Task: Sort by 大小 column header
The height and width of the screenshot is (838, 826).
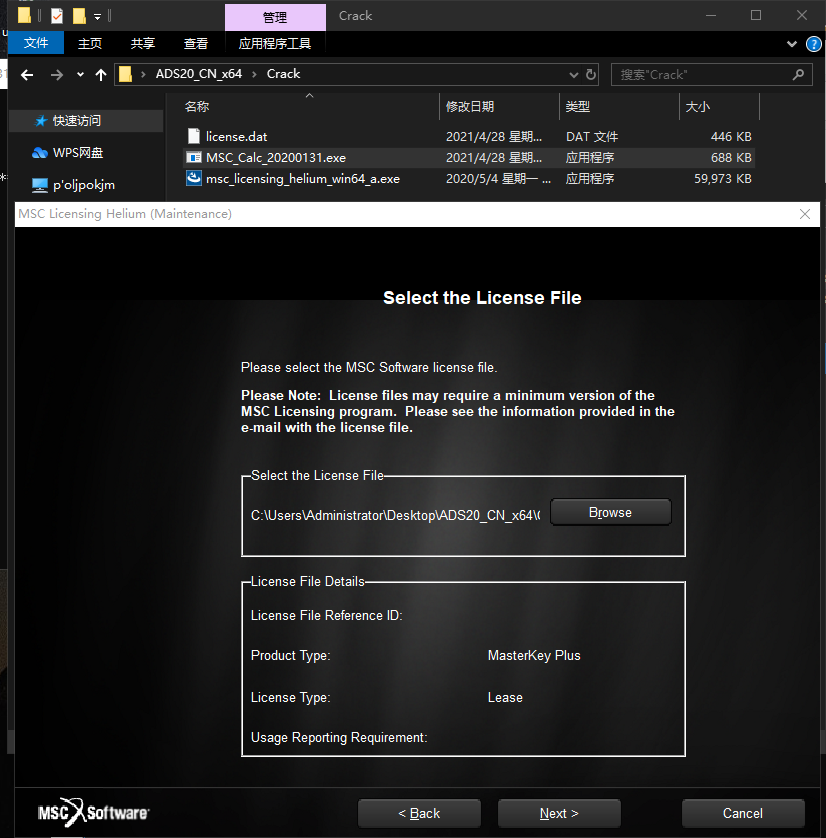Action: pos(697,106)
